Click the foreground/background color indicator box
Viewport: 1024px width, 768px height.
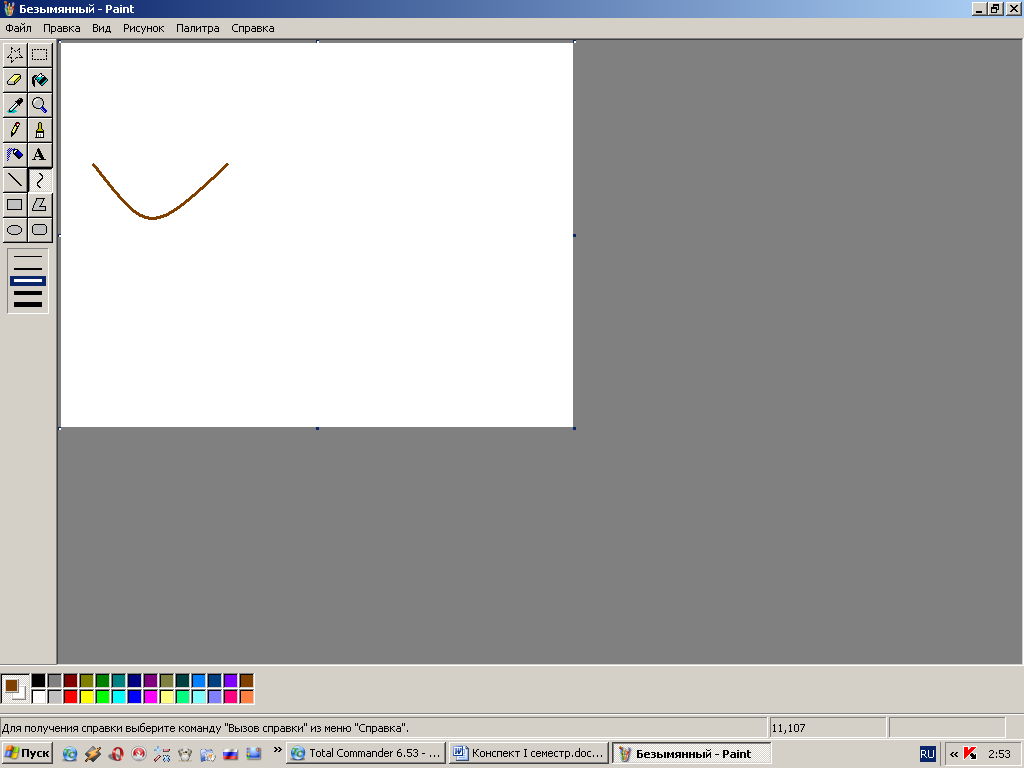click(14, 689)
